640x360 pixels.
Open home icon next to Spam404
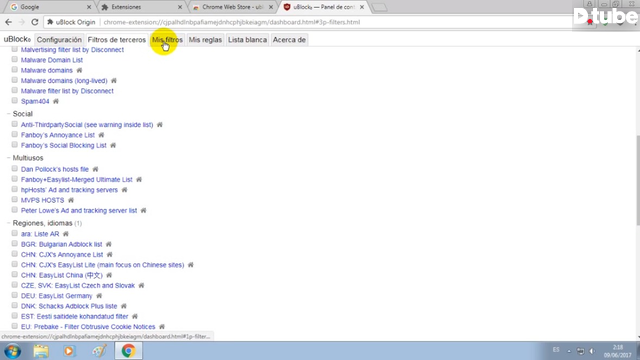56,101
